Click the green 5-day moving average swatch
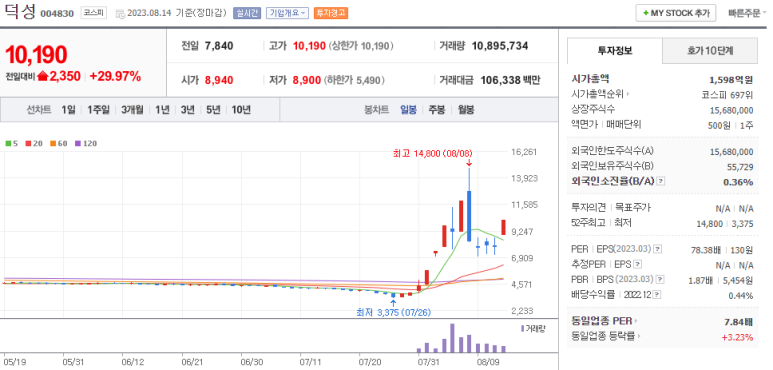 8,143
